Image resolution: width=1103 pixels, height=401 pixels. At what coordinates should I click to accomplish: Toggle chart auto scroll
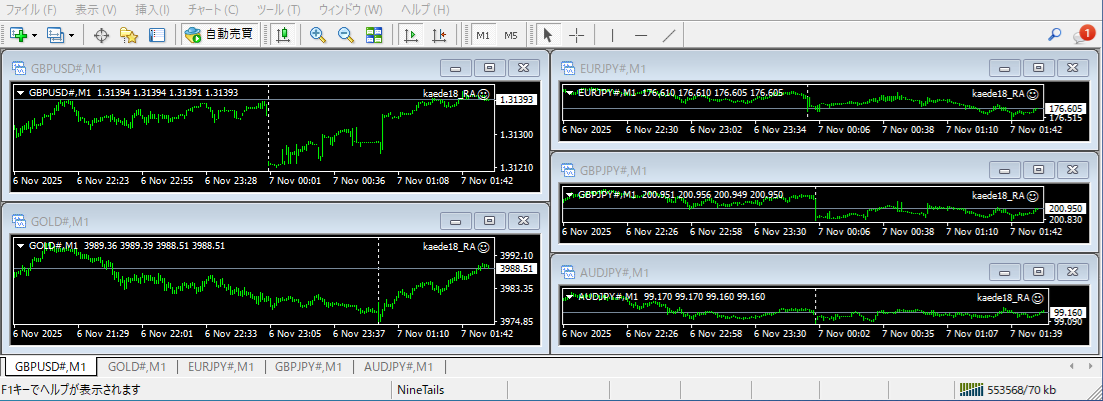[410, 35]
